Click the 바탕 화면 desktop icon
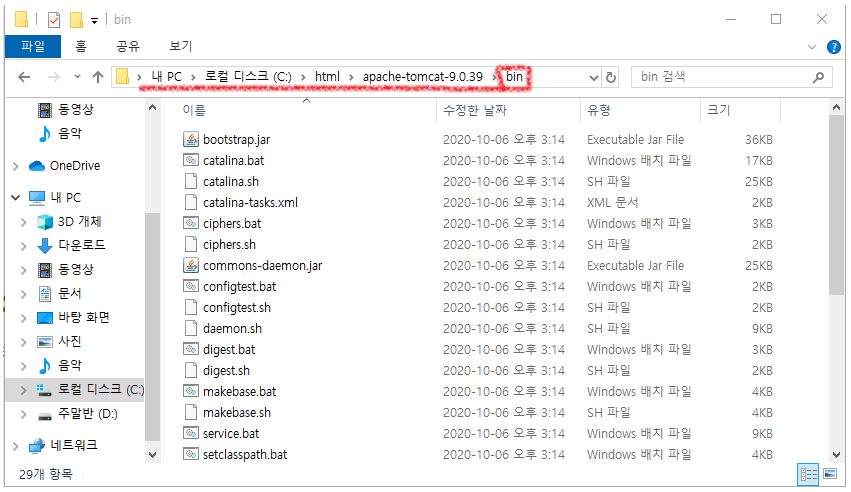851x492 pixels. pos(45,317)
